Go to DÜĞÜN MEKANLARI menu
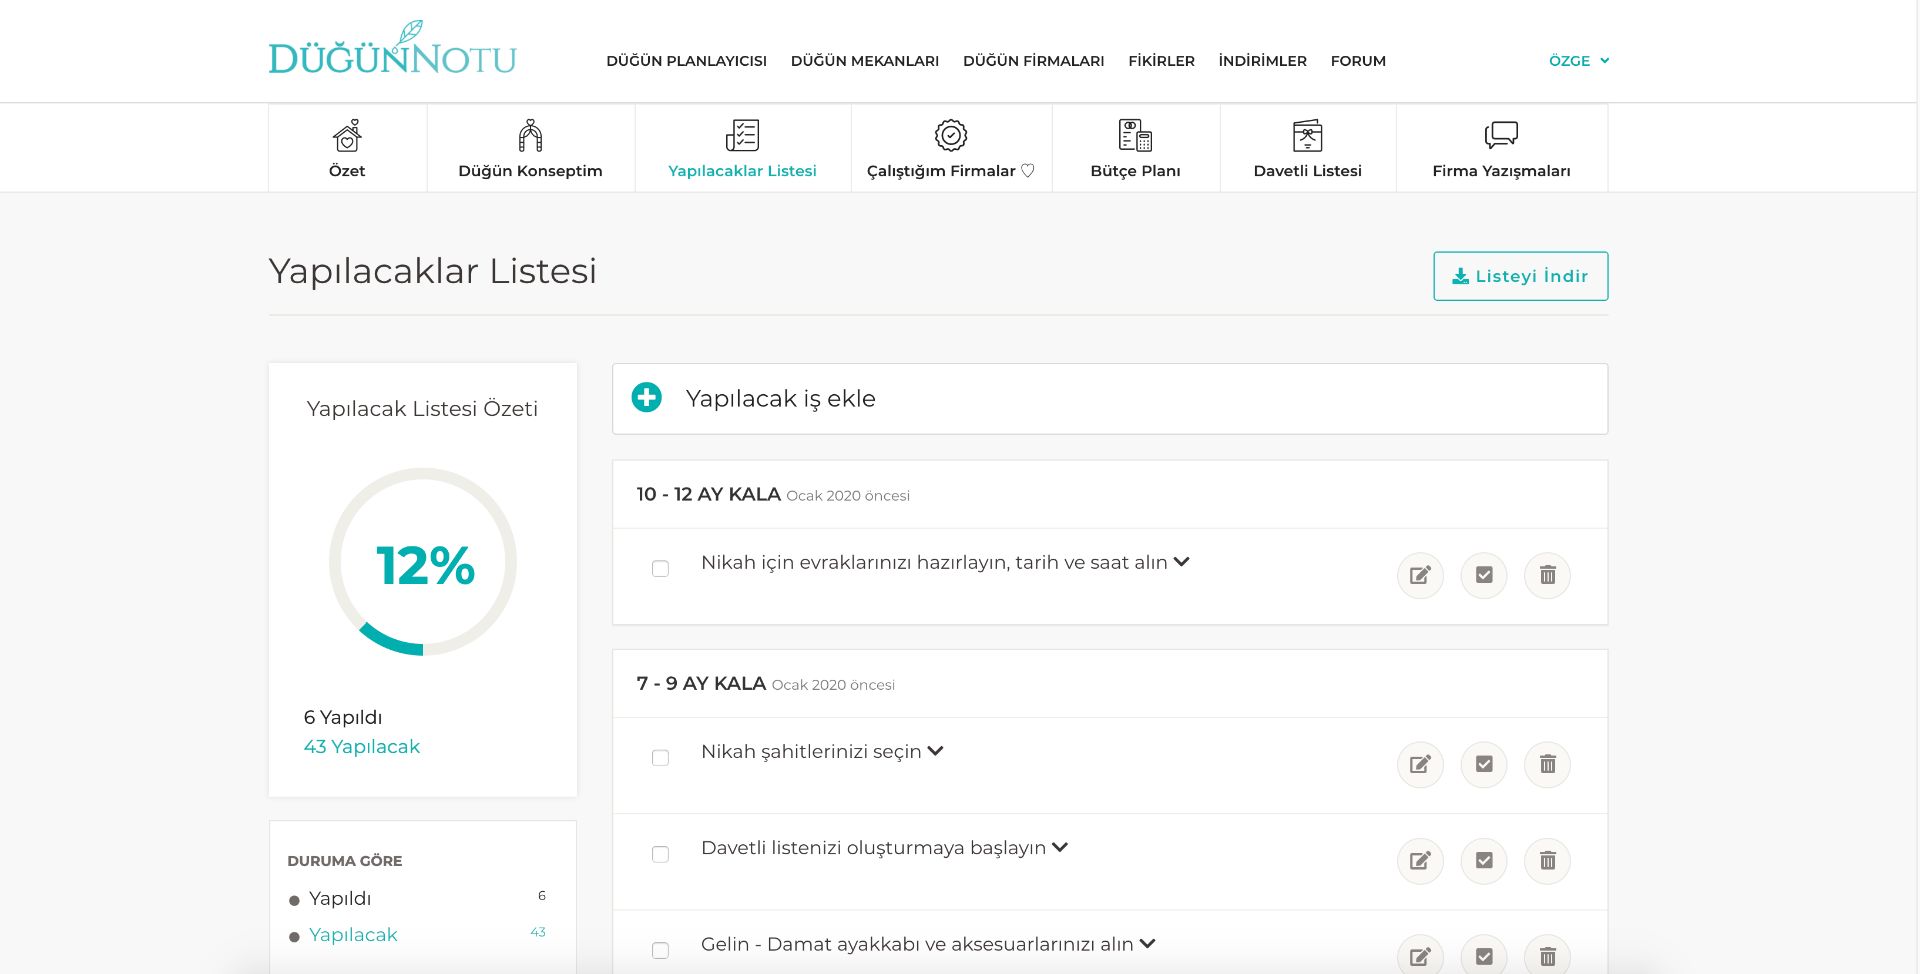Screen dimensions: 1920x974 click(865, 61)
